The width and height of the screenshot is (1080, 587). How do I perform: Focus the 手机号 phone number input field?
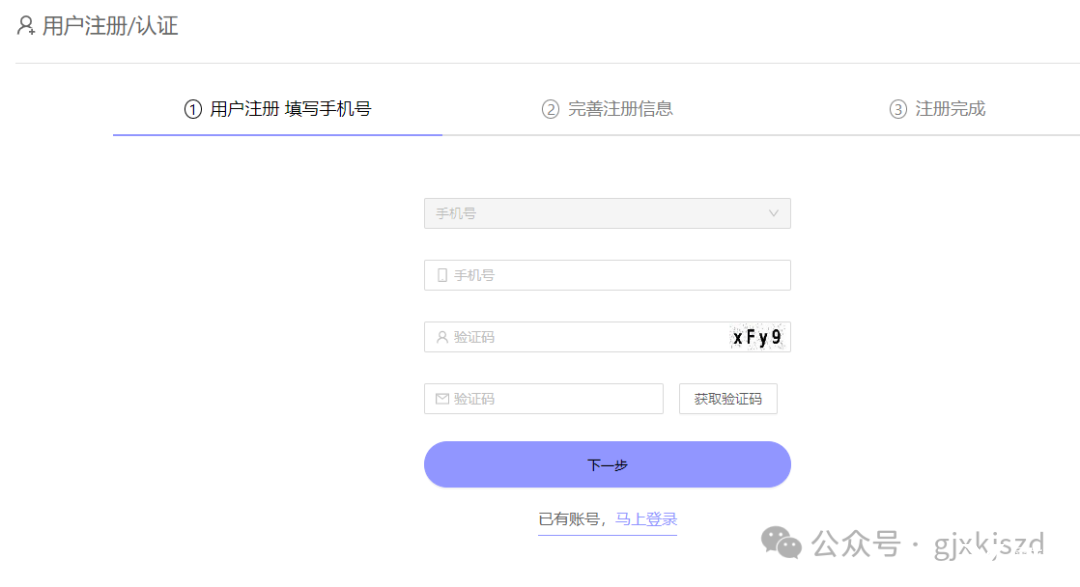(607, 275)
